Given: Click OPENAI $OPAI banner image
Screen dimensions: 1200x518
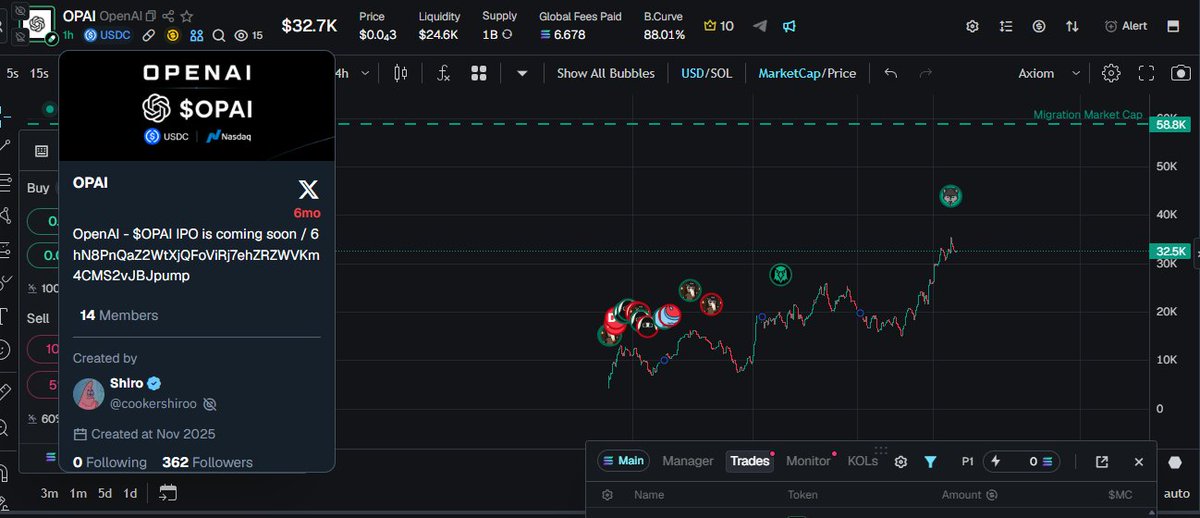Looking at the screenshot, I should (x=196, y=107).
